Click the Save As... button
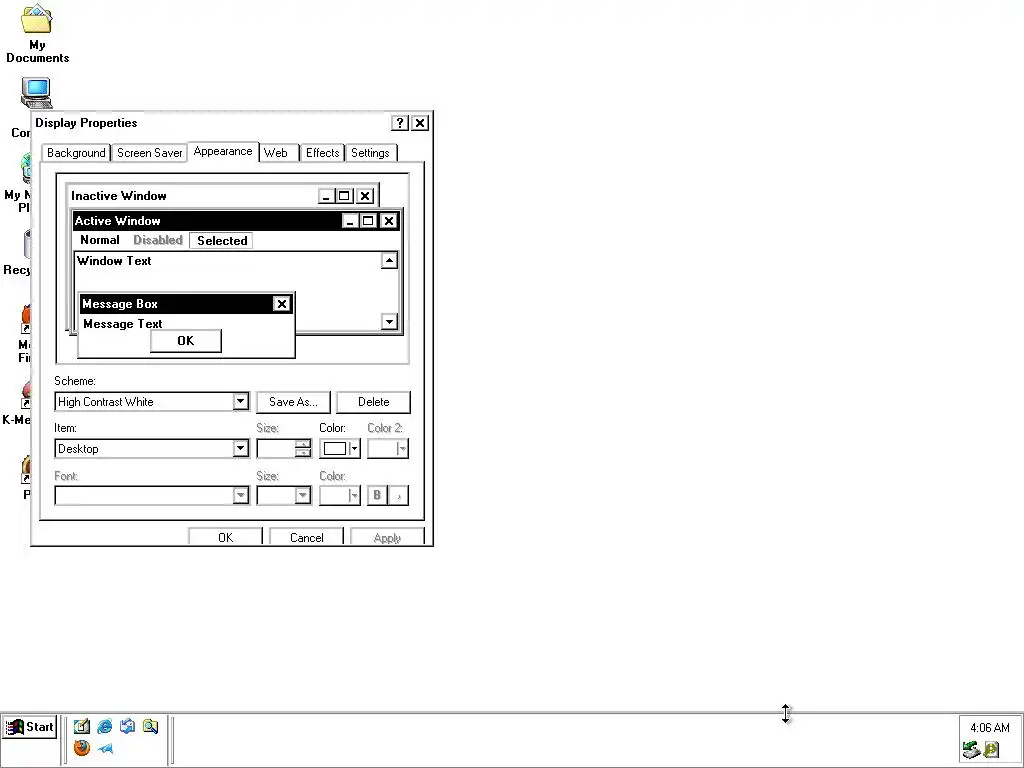Image resolution: width=1024 pixels, height=768 pixels. (293, 402)
